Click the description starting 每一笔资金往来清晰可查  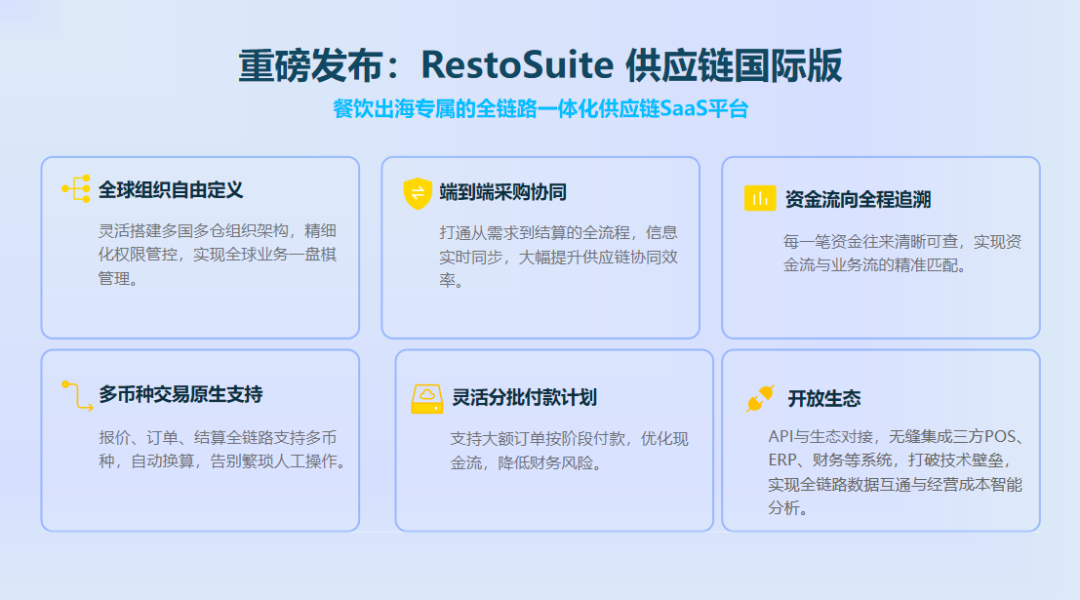point(902,253)
